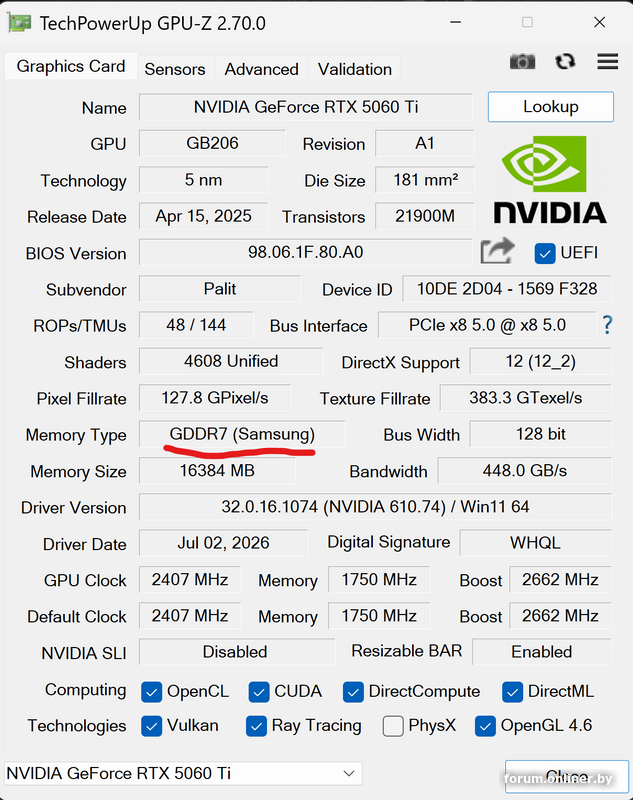Toggle the OpenCL checkbox
Image resolution: width=633 pixels, height=800 pixels.
pyautogui.click(x=151, y=692)
